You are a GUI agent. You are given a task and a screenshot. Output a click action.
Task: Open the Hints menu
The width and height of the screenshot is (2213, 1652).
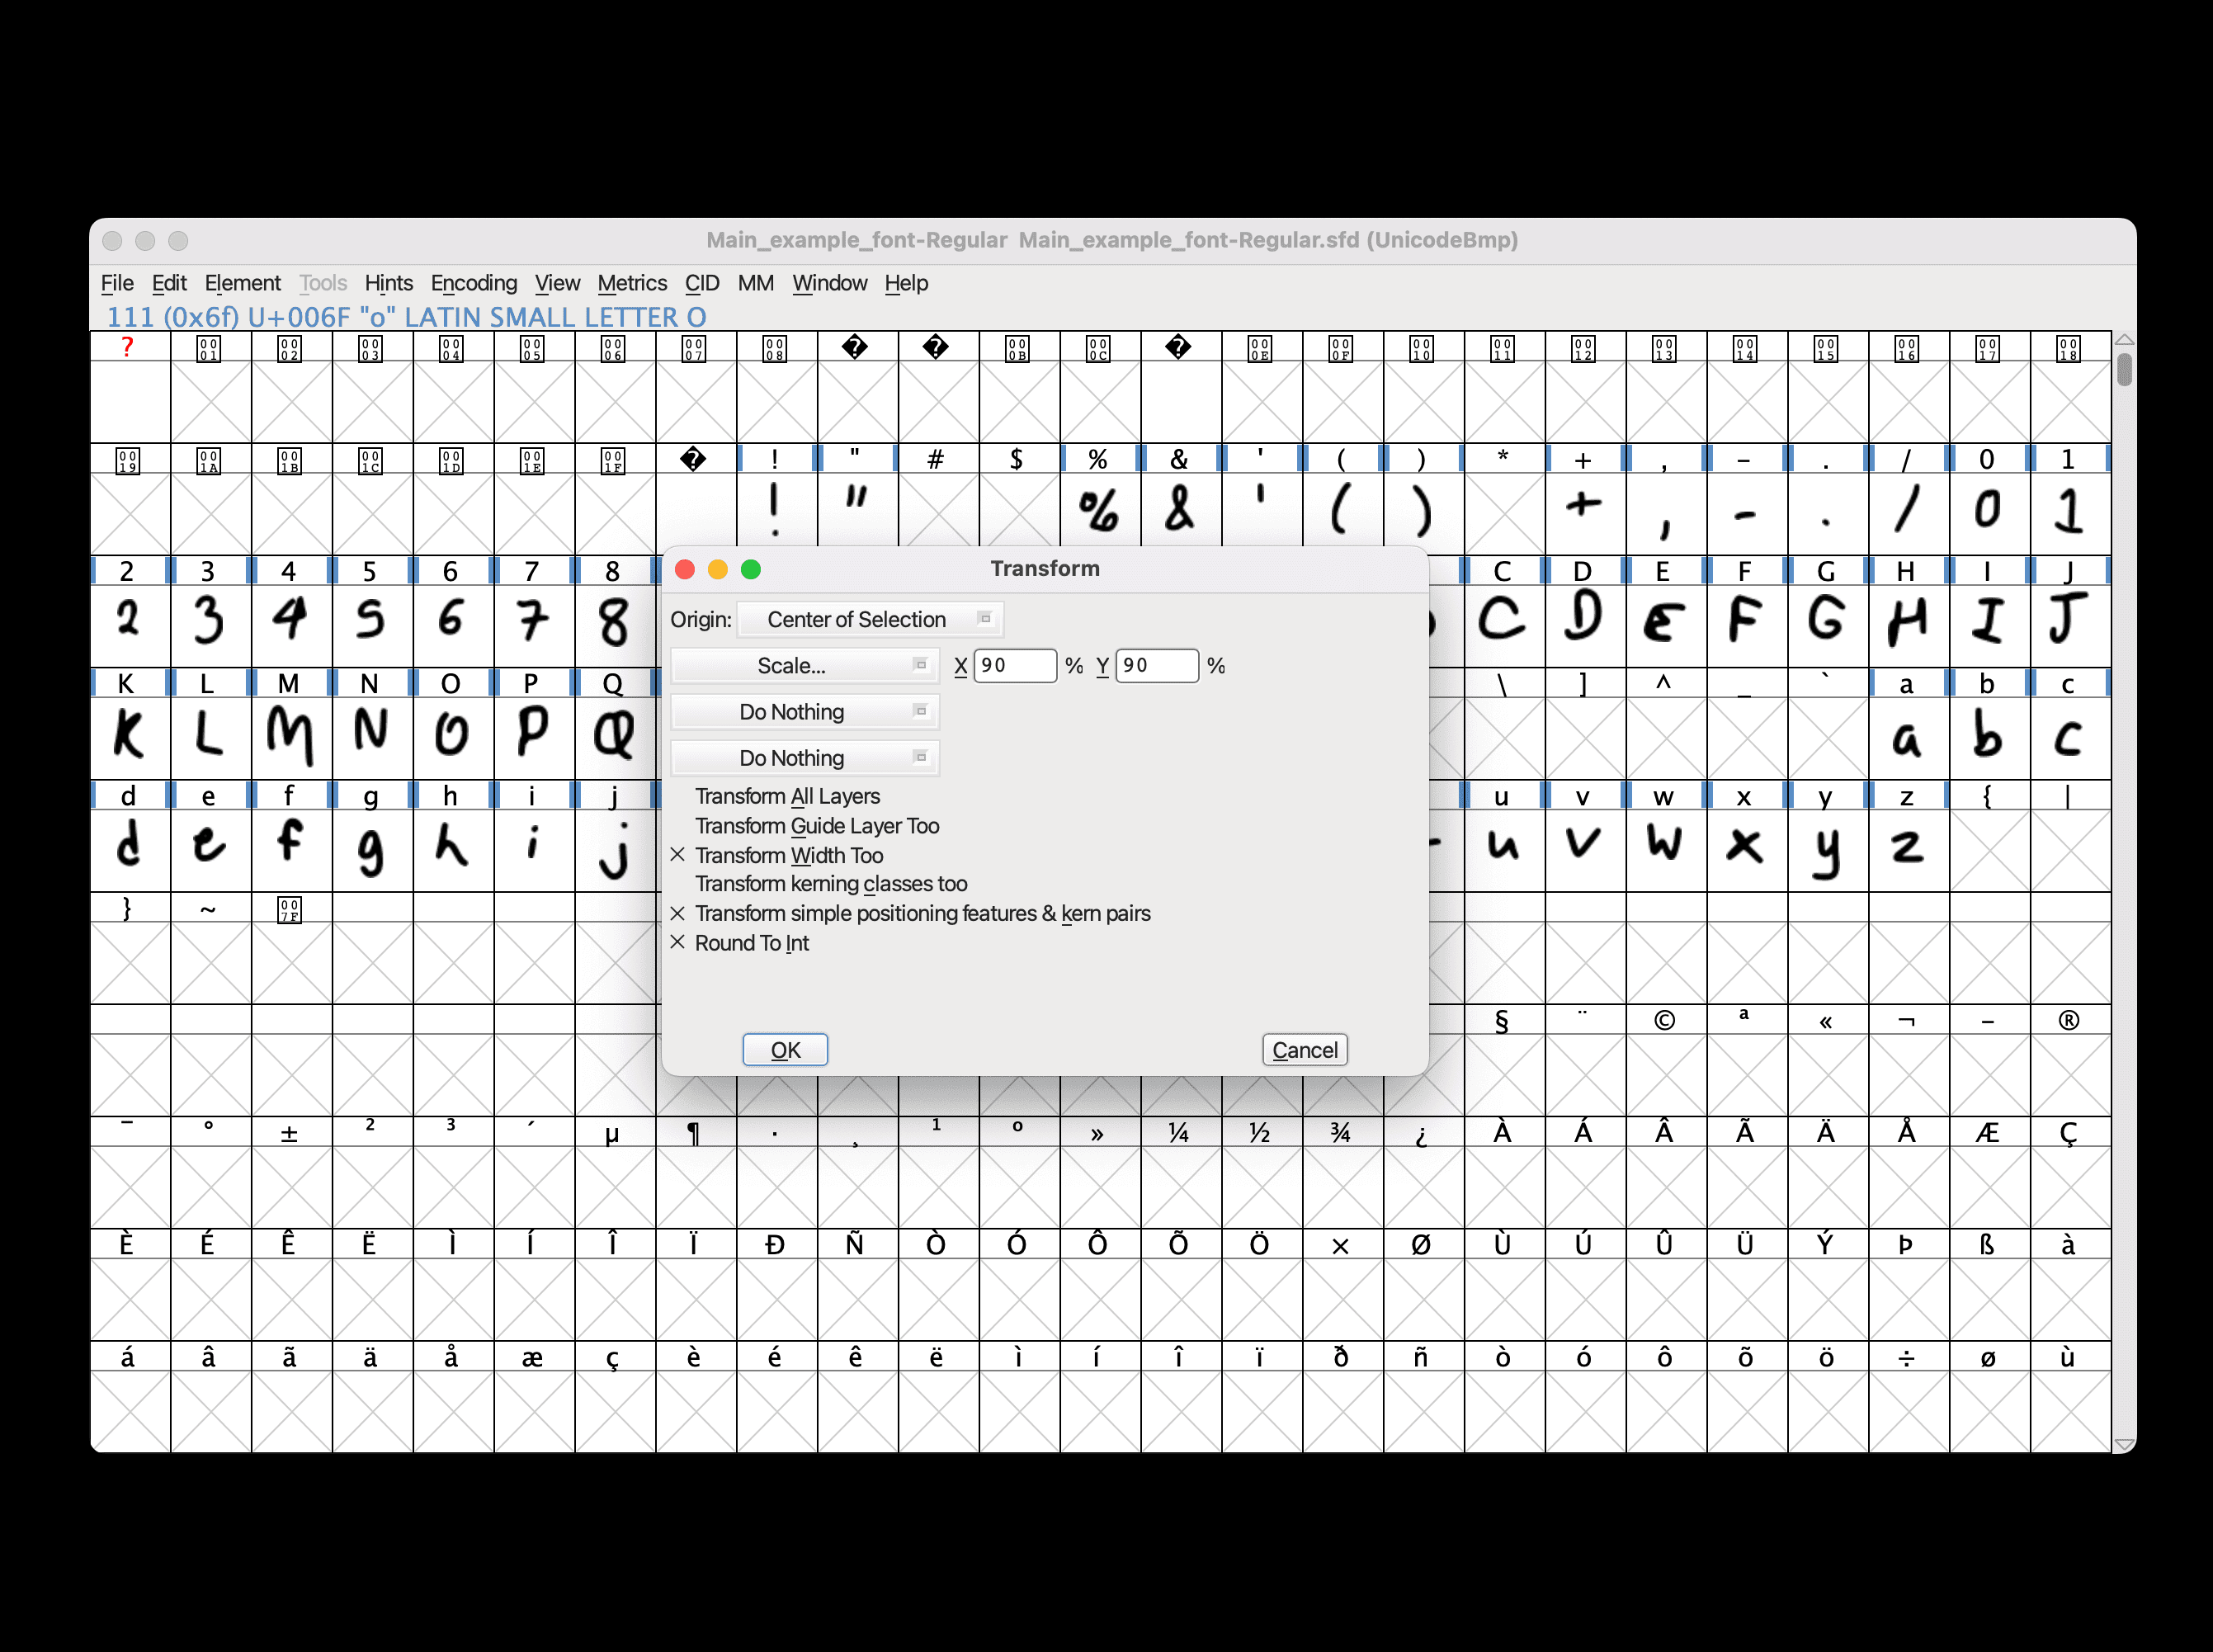click(388, 283)
